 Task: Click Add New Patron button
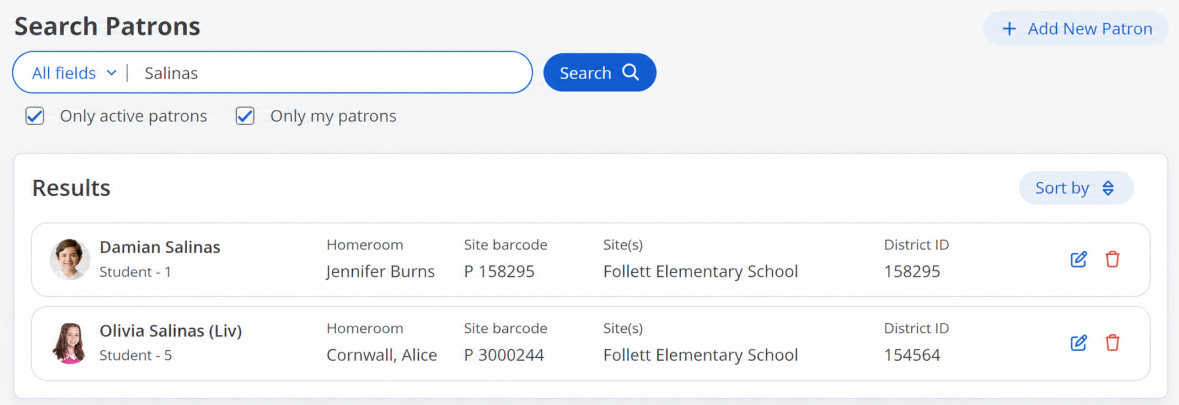pos(1076,29)
